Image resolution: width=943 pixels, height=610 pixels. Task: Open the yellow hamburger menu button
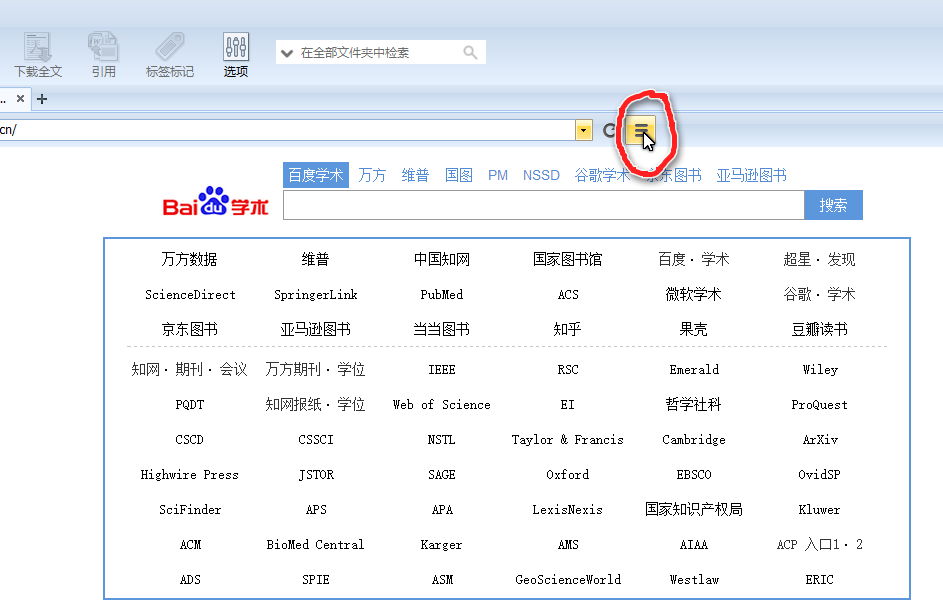(640, 130)
